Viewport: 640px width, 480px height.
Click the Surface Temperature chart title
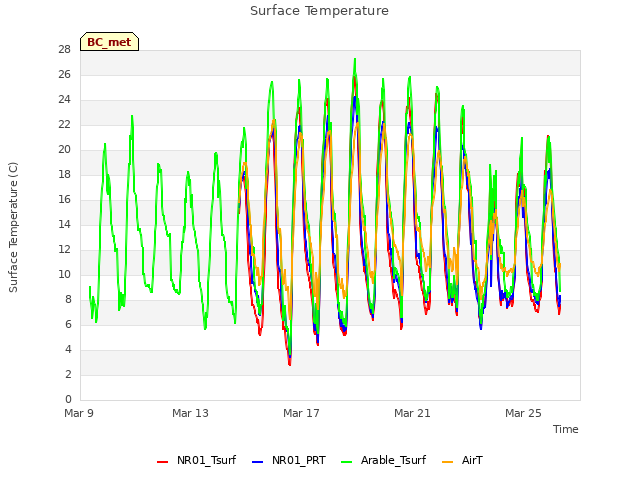pos(319,11)
